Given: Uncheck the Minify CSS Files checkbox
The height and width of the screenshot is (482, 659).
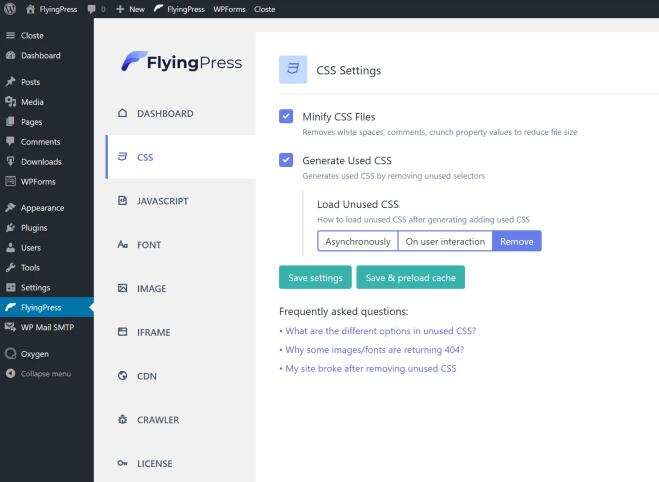Looking at the screenshot, I should pos(286,116).
